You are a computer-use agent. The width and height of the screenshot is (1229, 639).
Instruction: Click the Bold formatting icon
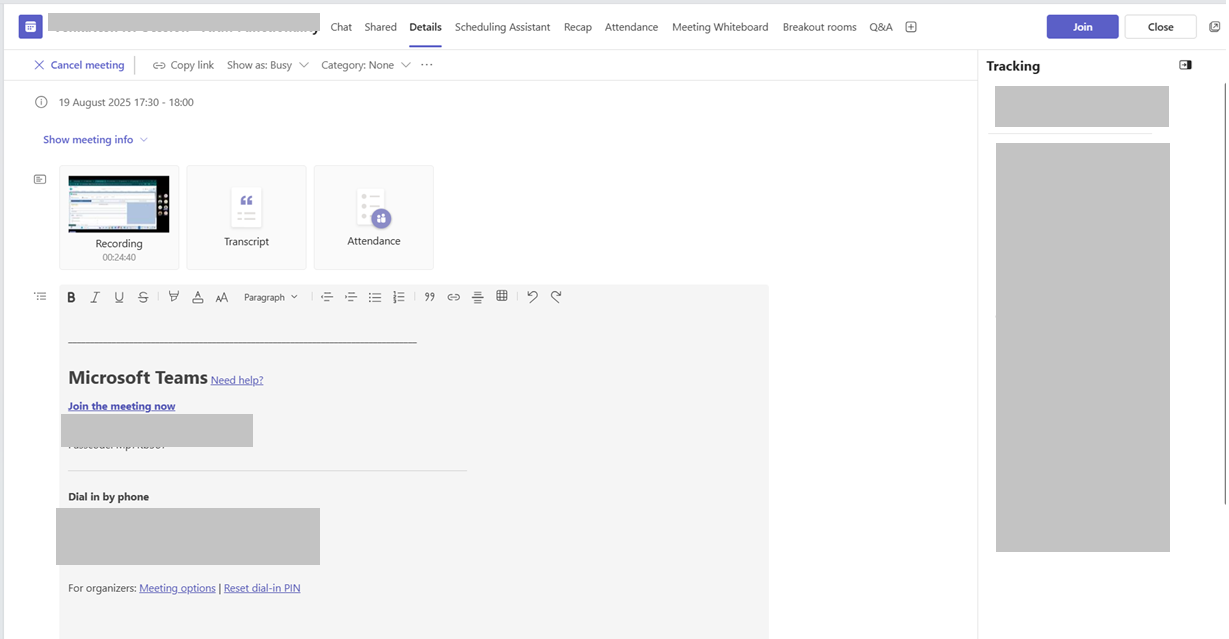[x=71, y=297]
